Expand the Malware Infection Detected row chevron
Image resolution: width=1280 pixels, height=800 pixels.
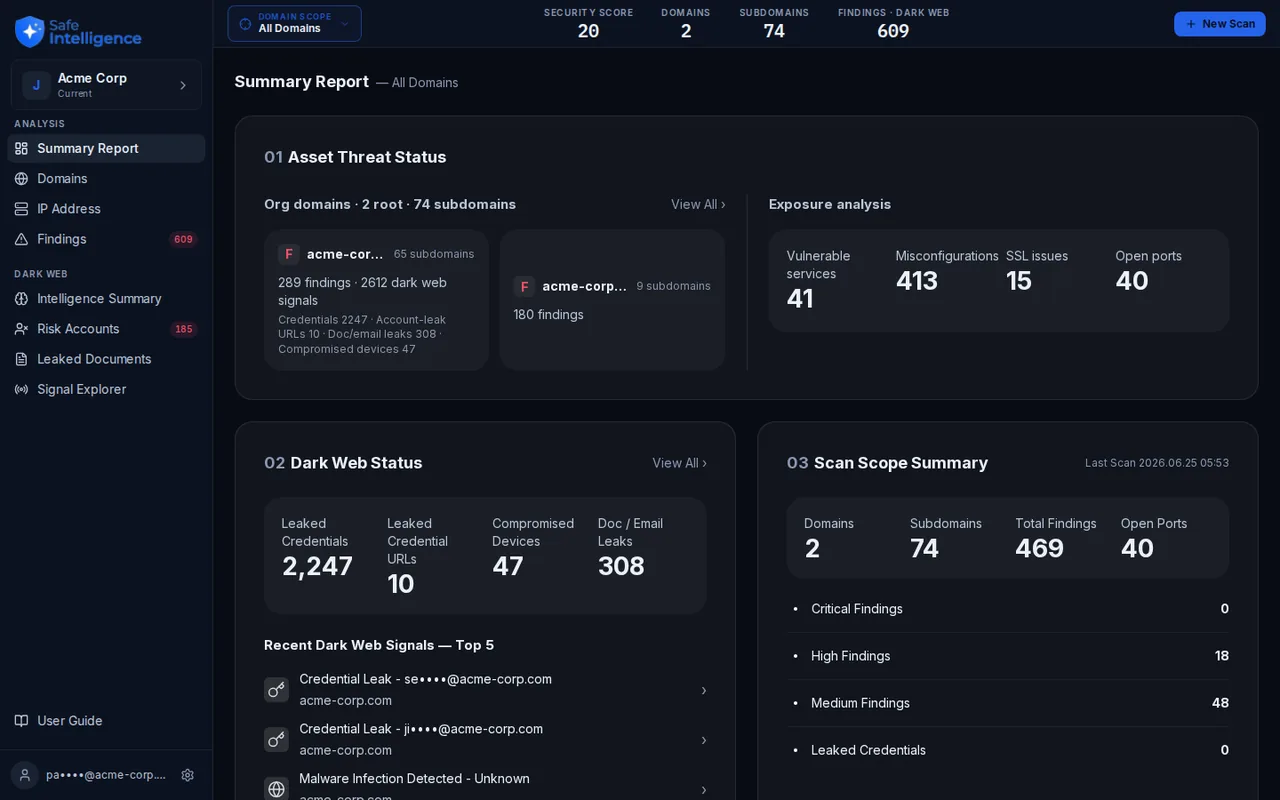tap(703, 789)
